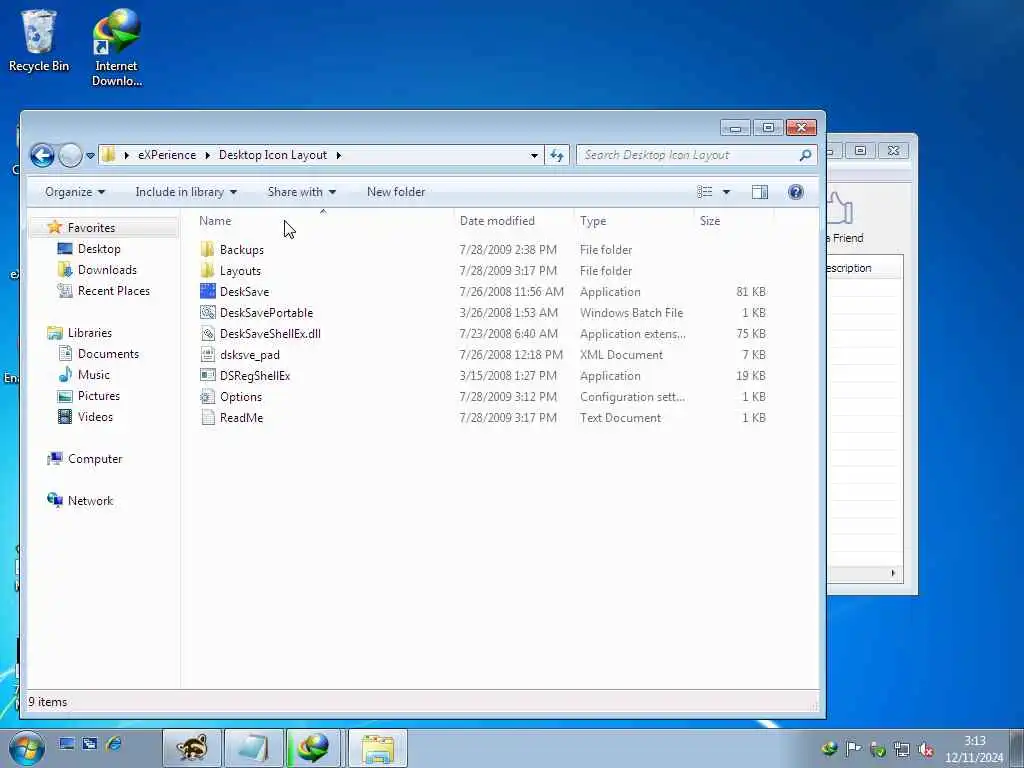The image size is (1024, 768).
Task: Sort by Size column
Action: tap(710, 221)
